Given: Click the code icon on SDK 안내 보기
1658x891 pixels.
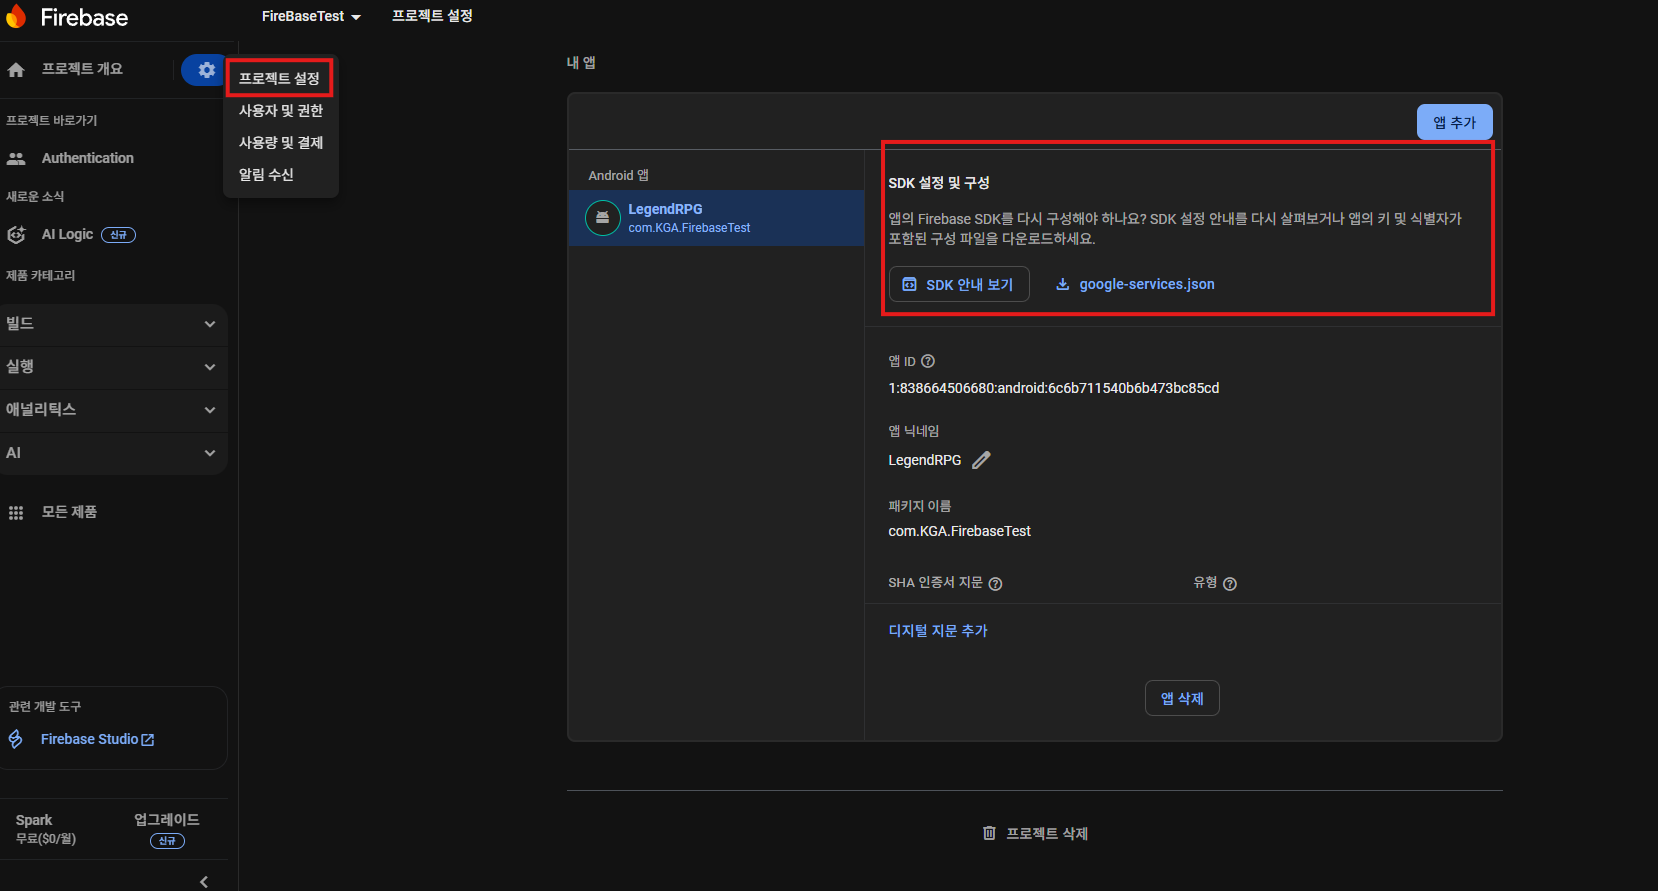Looking at the screenshot, I should (909, 285).
